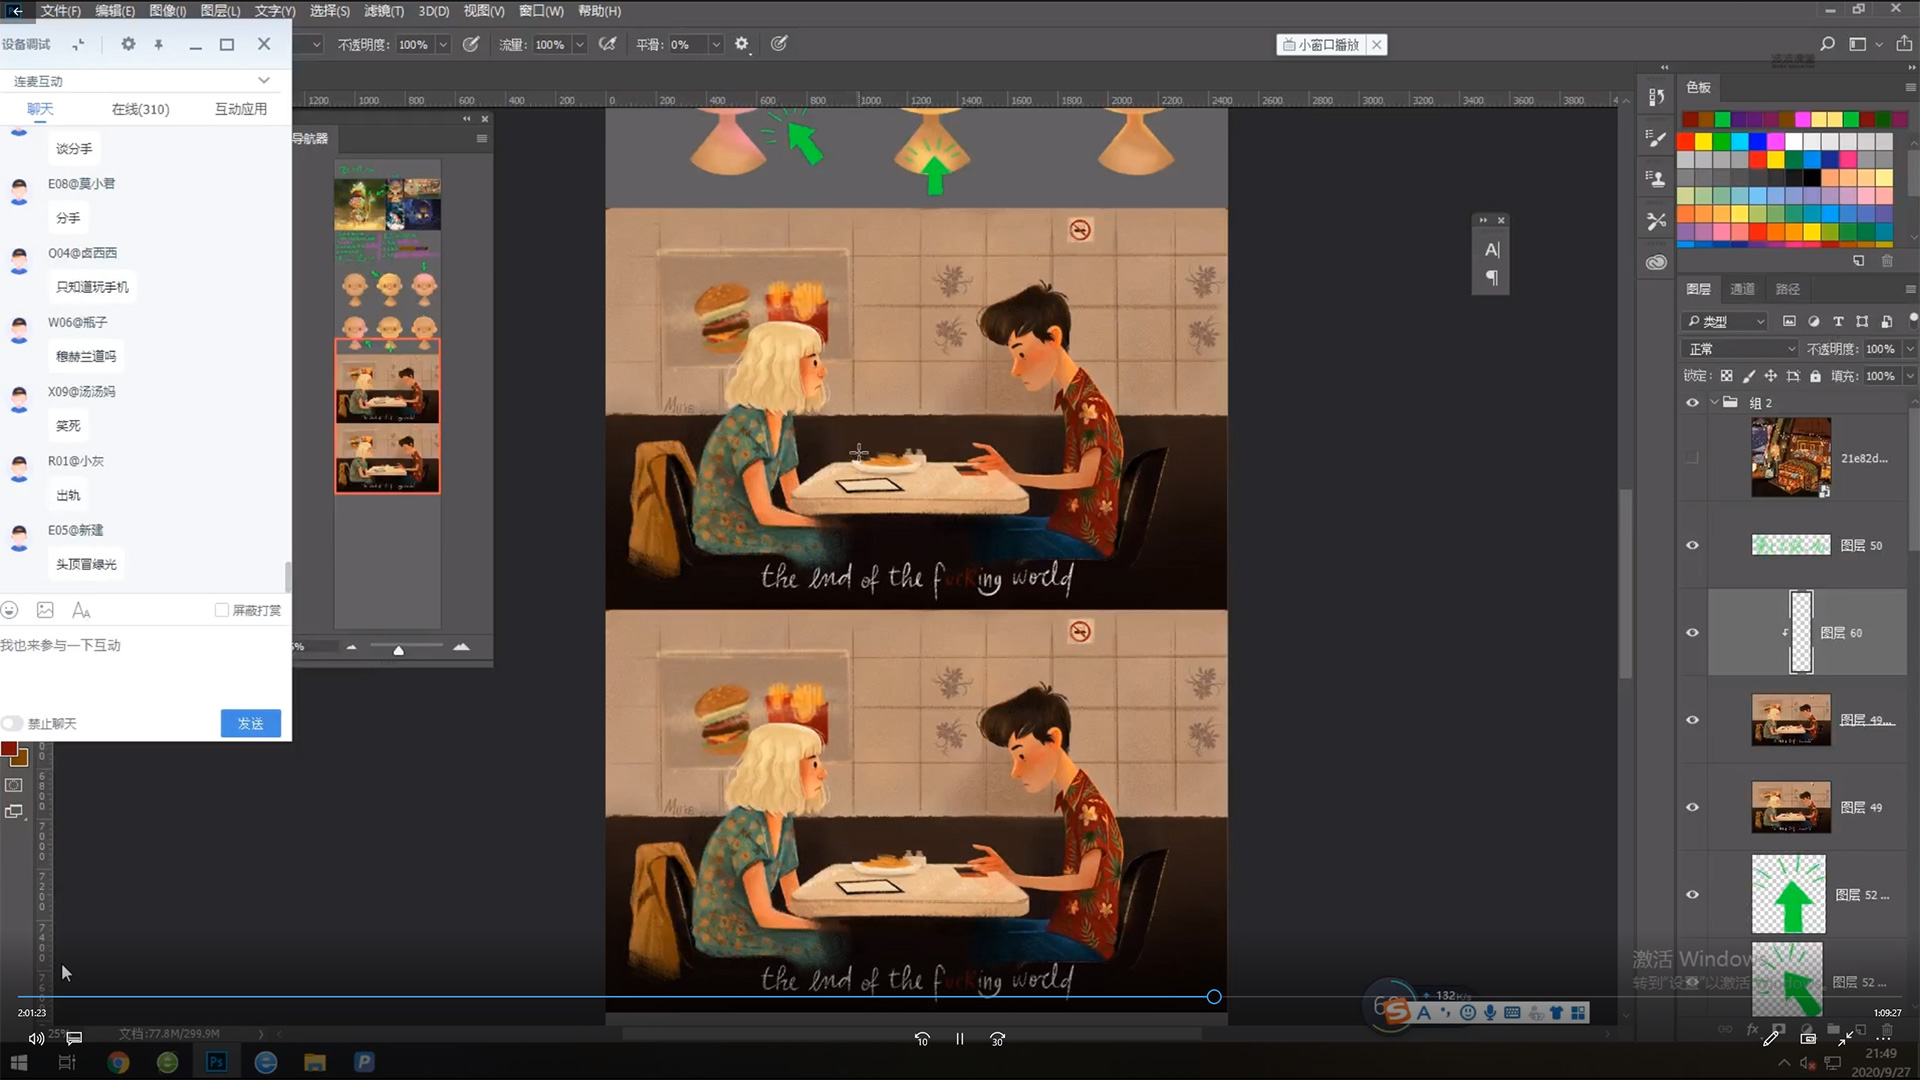Hide layer 图层 52 with the up arrow

click(x=1692, y=894)
